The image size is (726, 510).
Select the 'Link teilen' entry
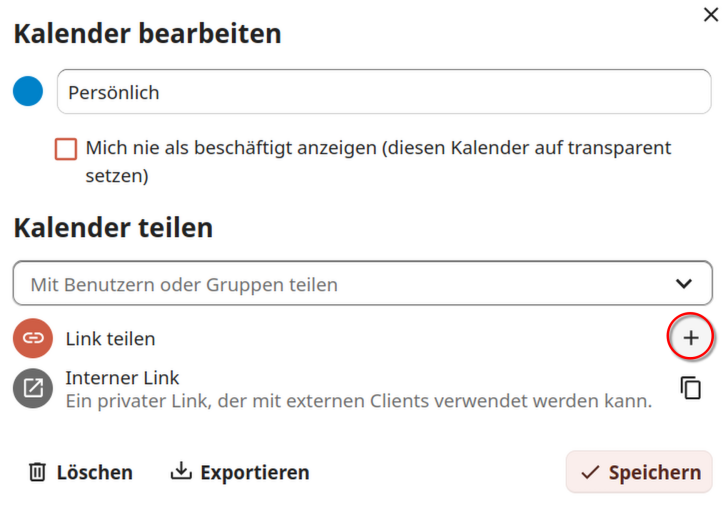coord(110,339)
